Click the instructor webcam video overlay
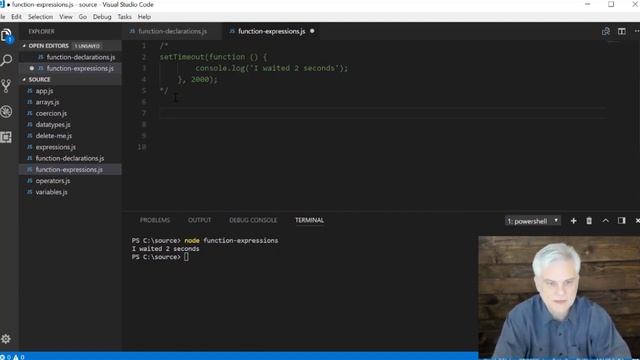The width and height of the screenshot is (640, 360). point(559,298)
